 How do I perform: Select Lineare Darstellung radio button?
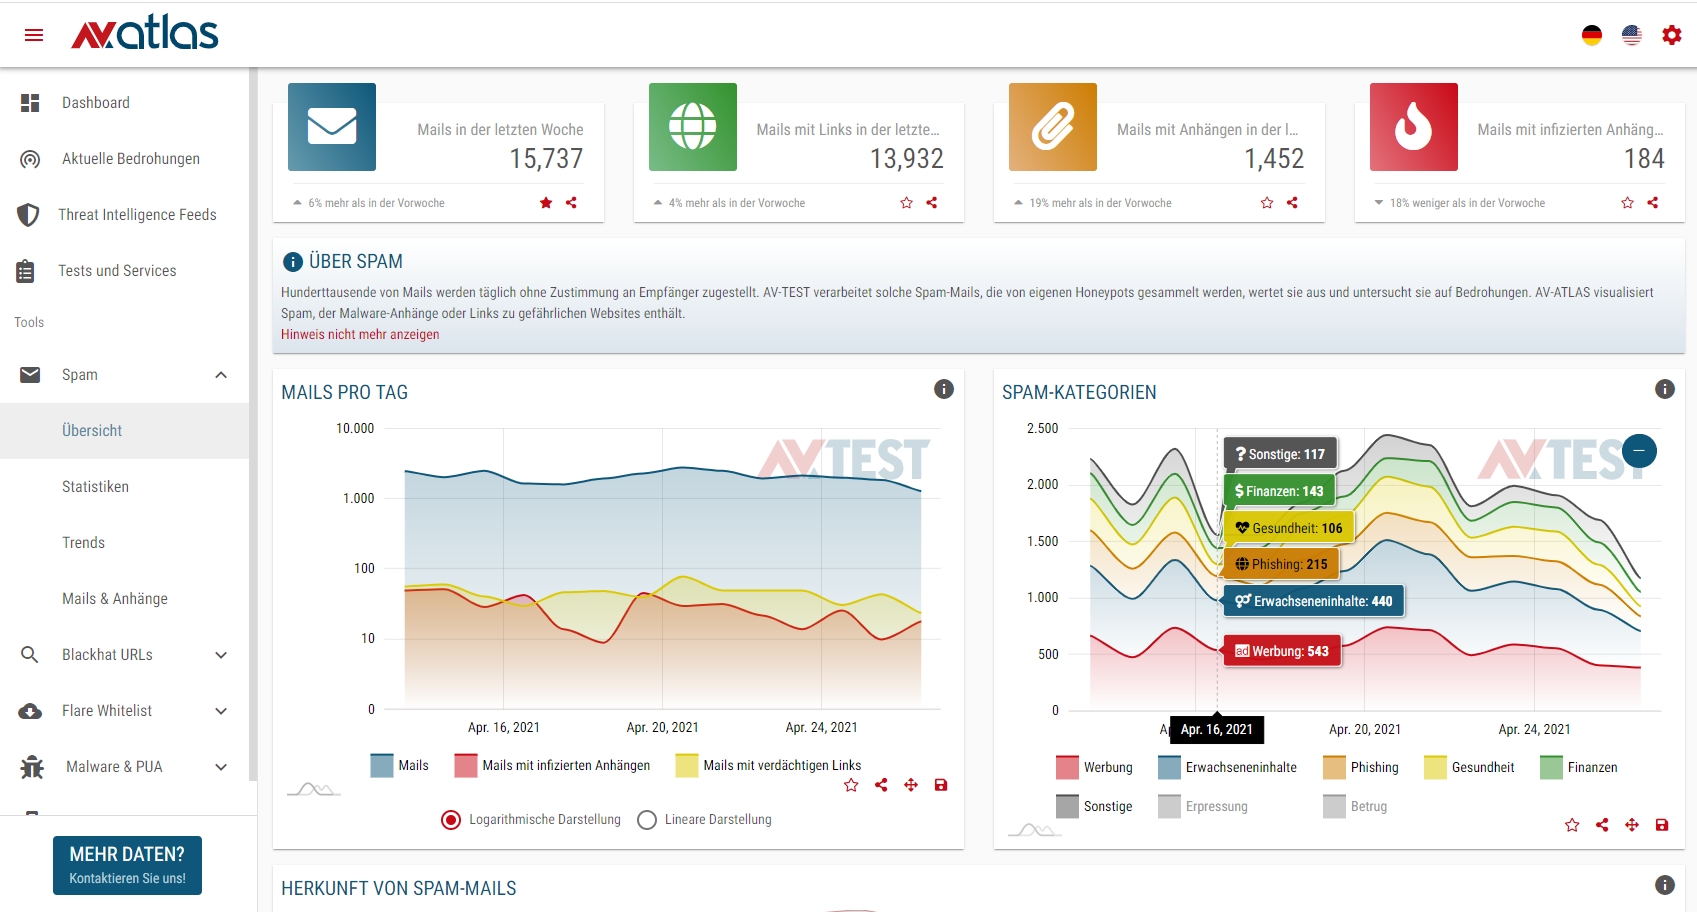click(x=647, y=820)
